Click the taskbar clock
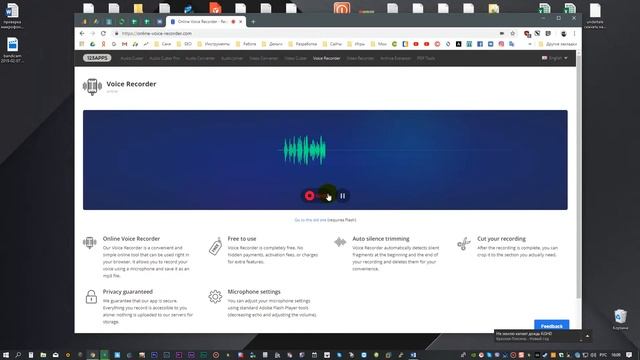Image resolution: width=640 pixels, height=360 pixels. pos(616,355)
